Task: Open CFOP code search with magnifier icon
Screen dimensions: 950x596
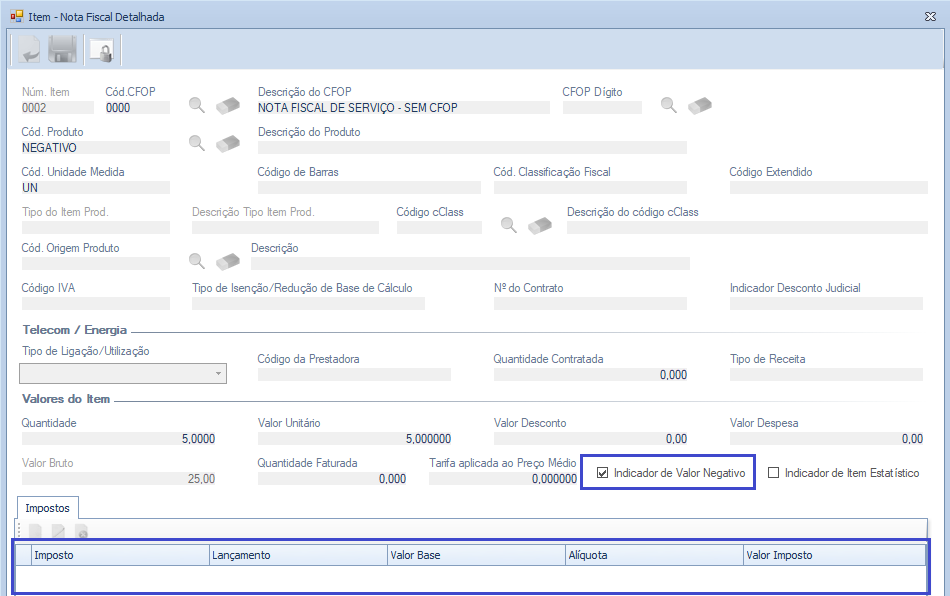Action: [197, 105]
